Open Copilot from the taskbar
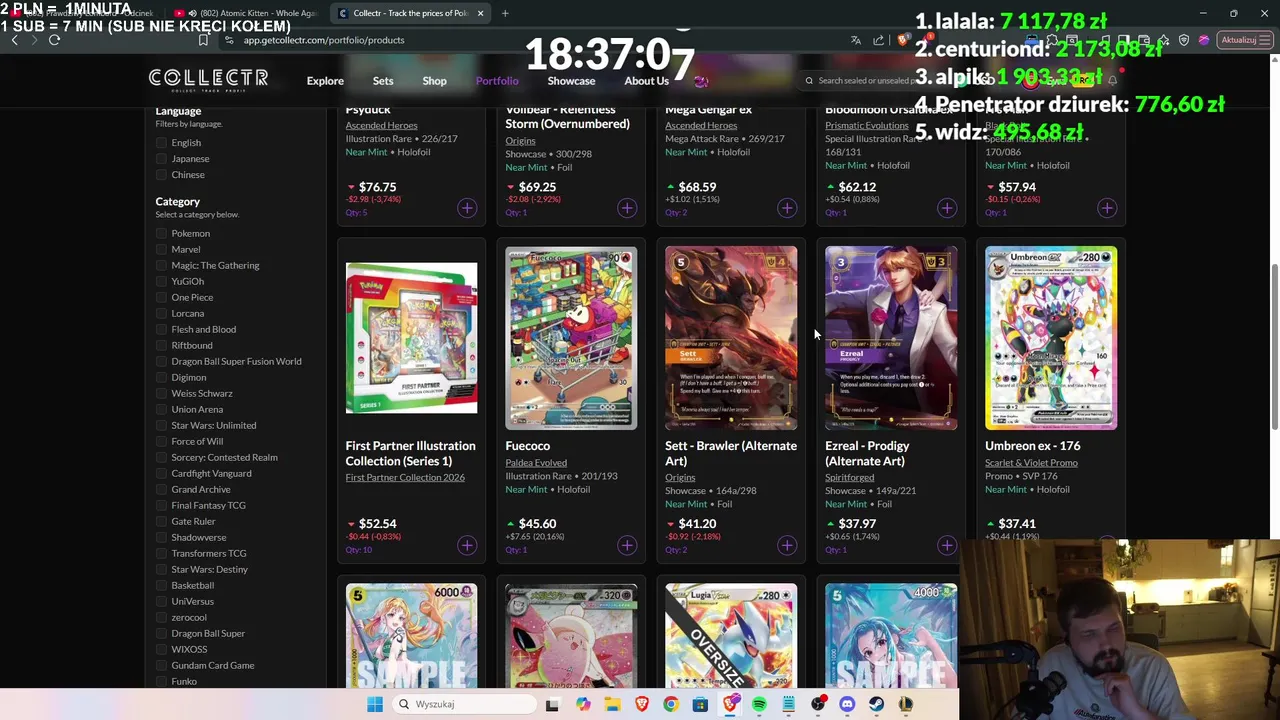Screen dimensions: 1280x720 coord(583,704)
